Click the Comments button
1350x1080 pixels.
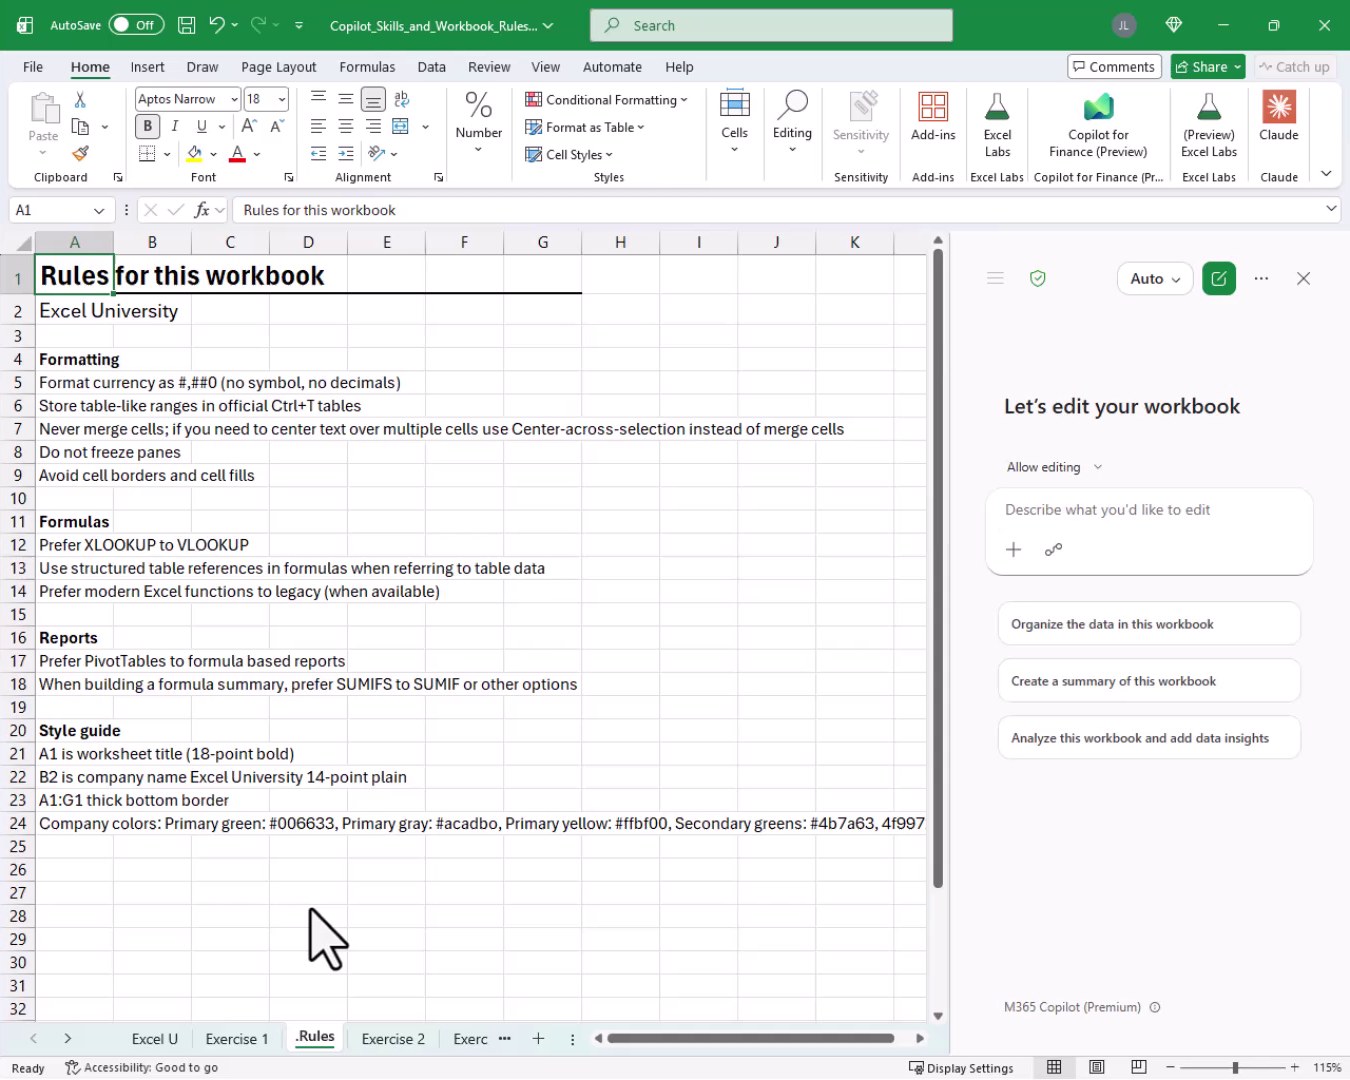(x=1114, y=67)
